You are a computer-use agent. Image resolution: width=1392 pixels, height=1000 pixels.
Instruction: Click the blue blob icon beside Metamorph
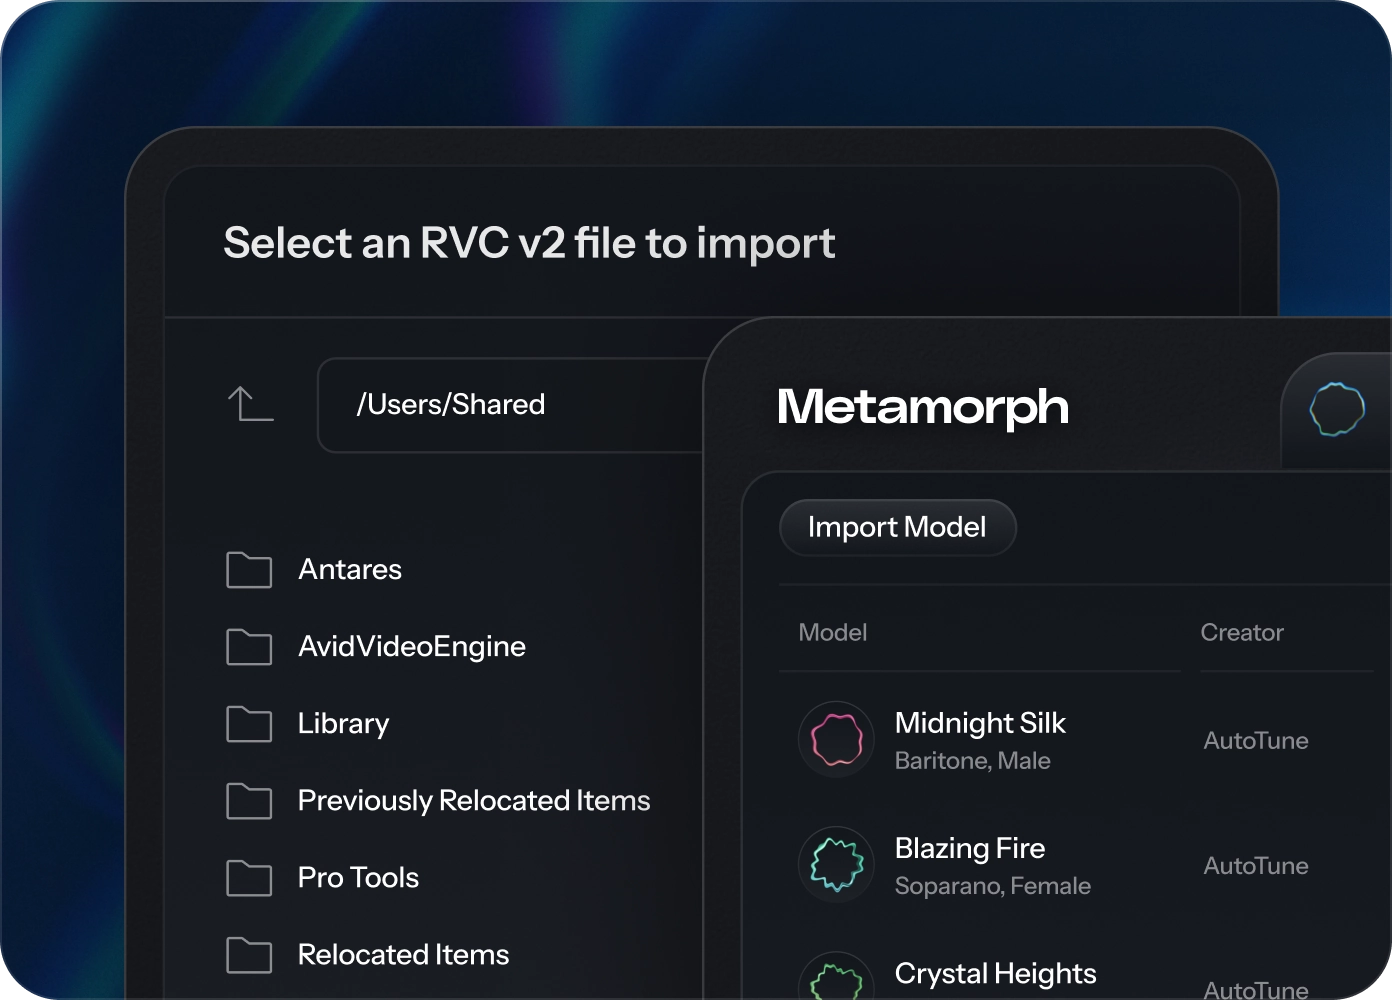(1337, 409)
